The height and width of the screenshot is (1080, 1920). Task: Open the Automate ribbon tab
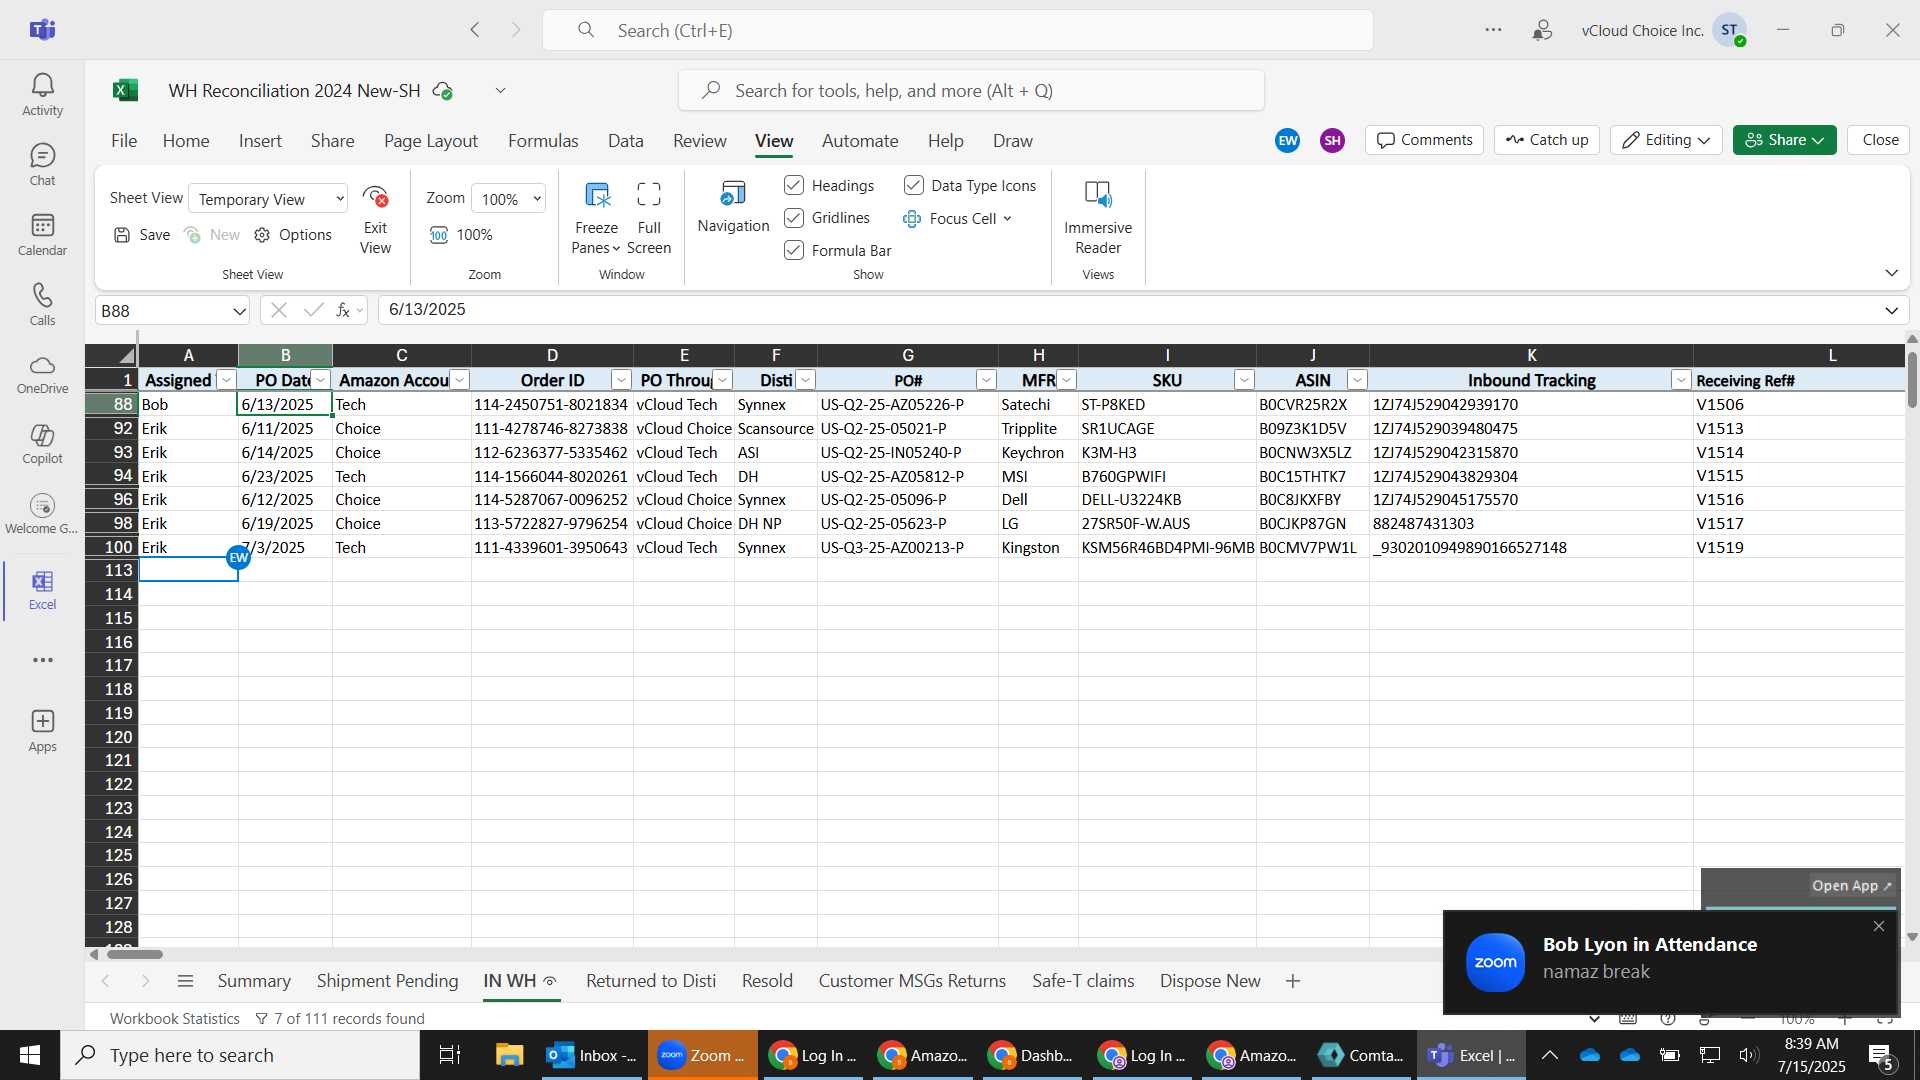click(860, 141)
